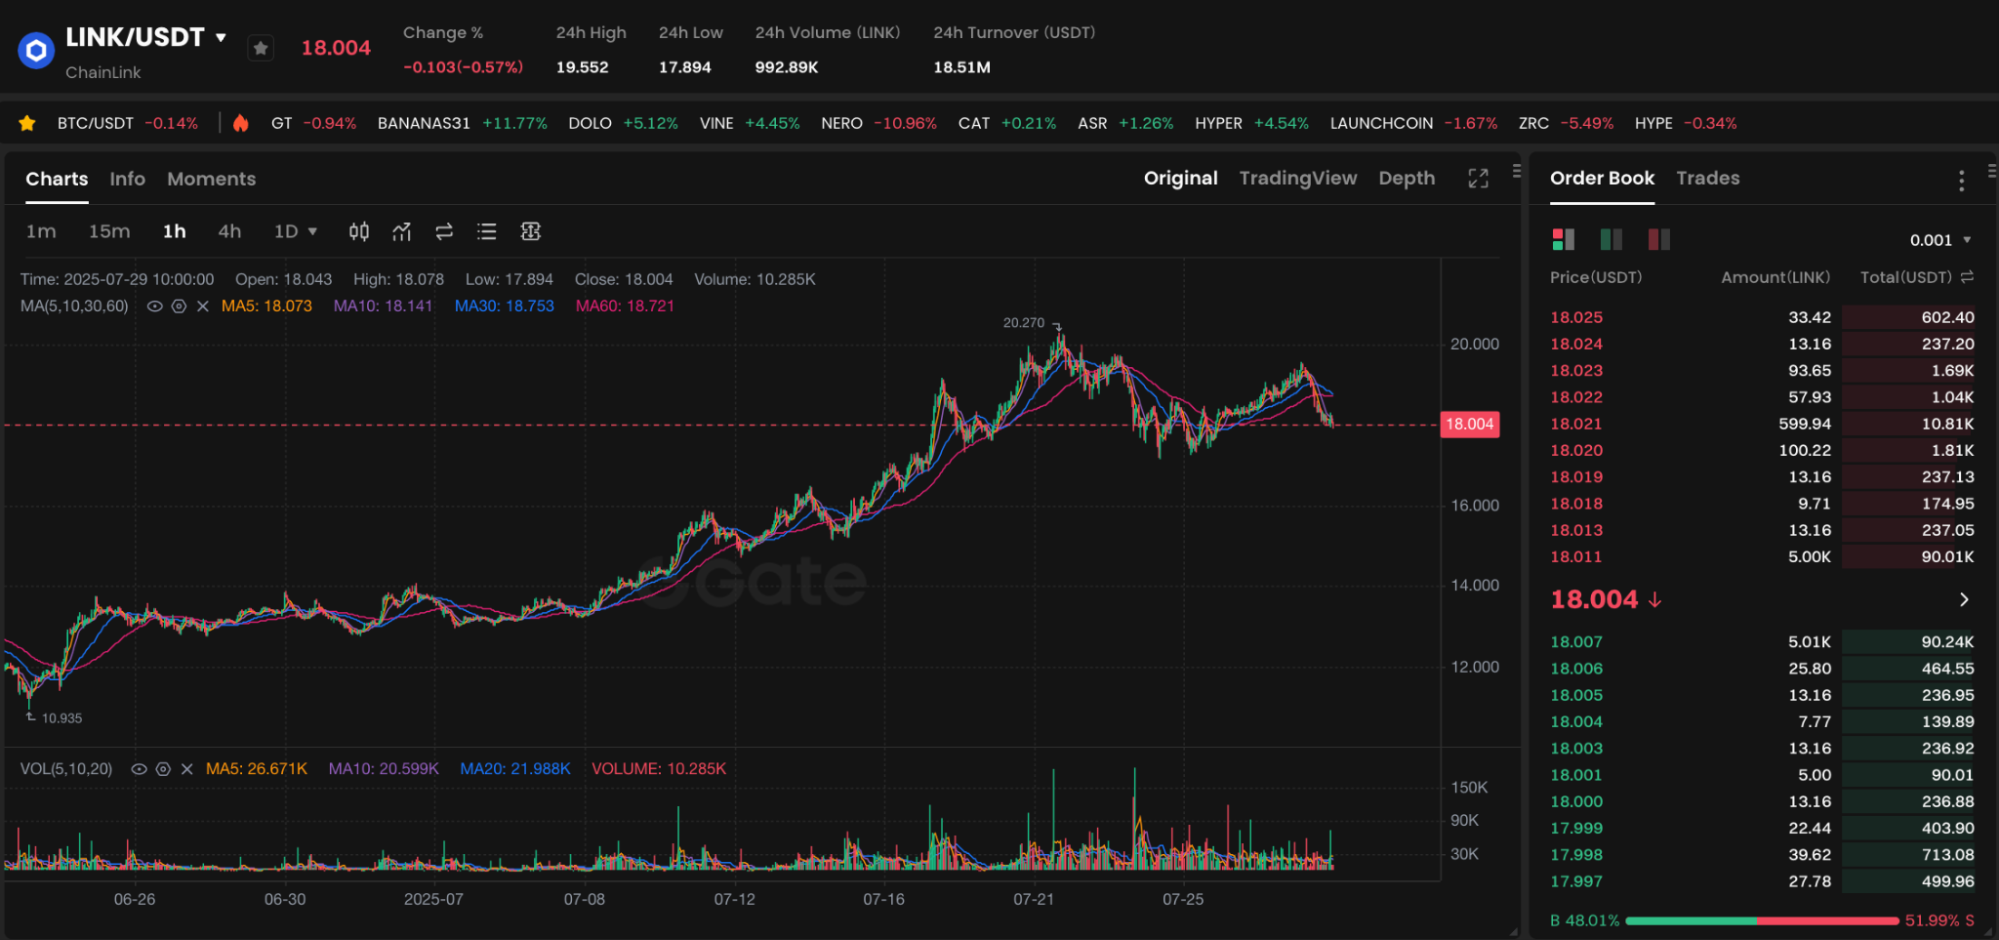Screen dimensions: 1999x940
Task: Click the order book panel drag handle icon
Action: click(1991, 171)
